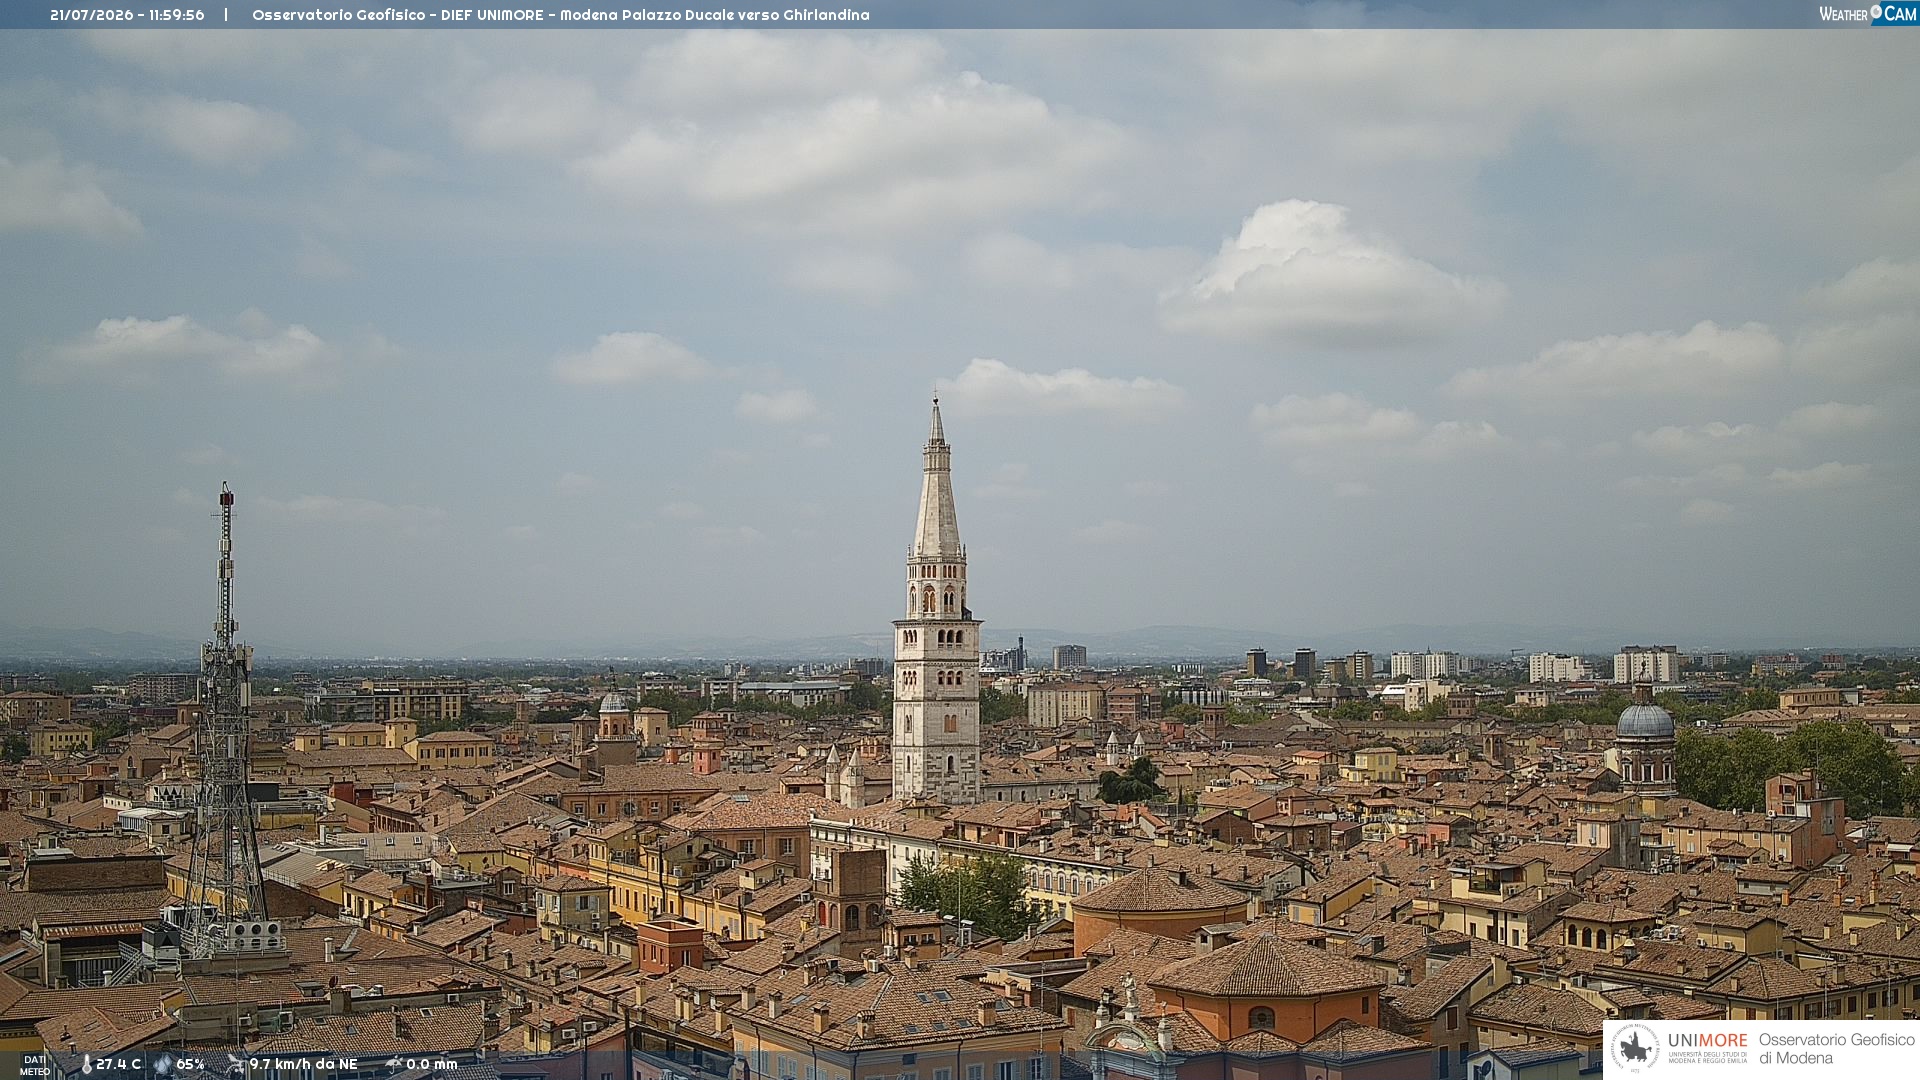This screenshot has height=1080, width=1920.
Task: Click the rain umbrella precipitation icon
Action: pyautogui.click(x=394, y=1064)
